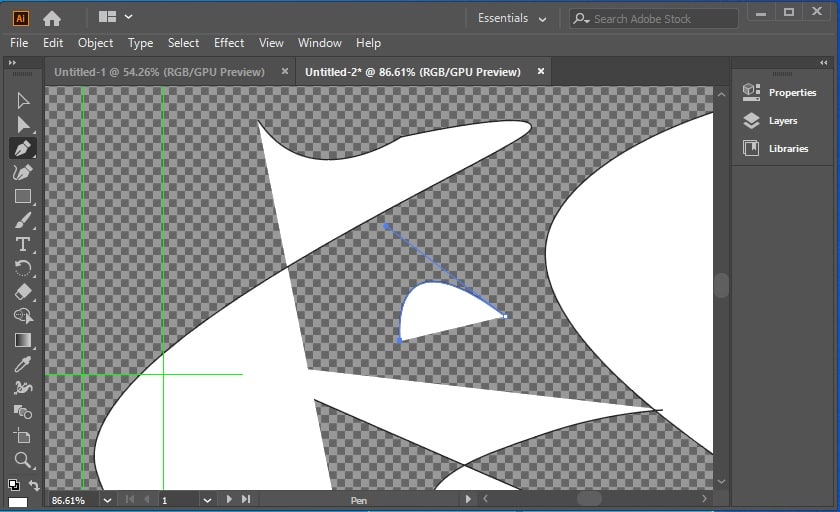
Task: Select the Pen tool
Action: coord(22,148)
